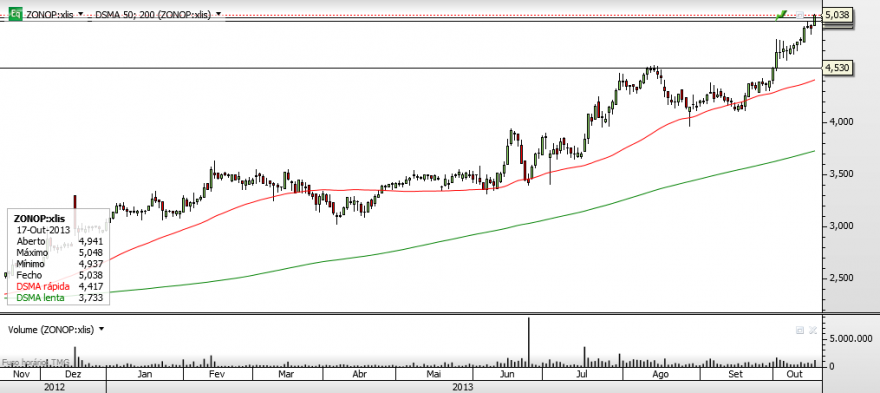Image resolution: width=880 pixels, height=393 pixels.
Task: Click the 'Fuso horário: TMG' timezone label
Action: pos(36,363)
